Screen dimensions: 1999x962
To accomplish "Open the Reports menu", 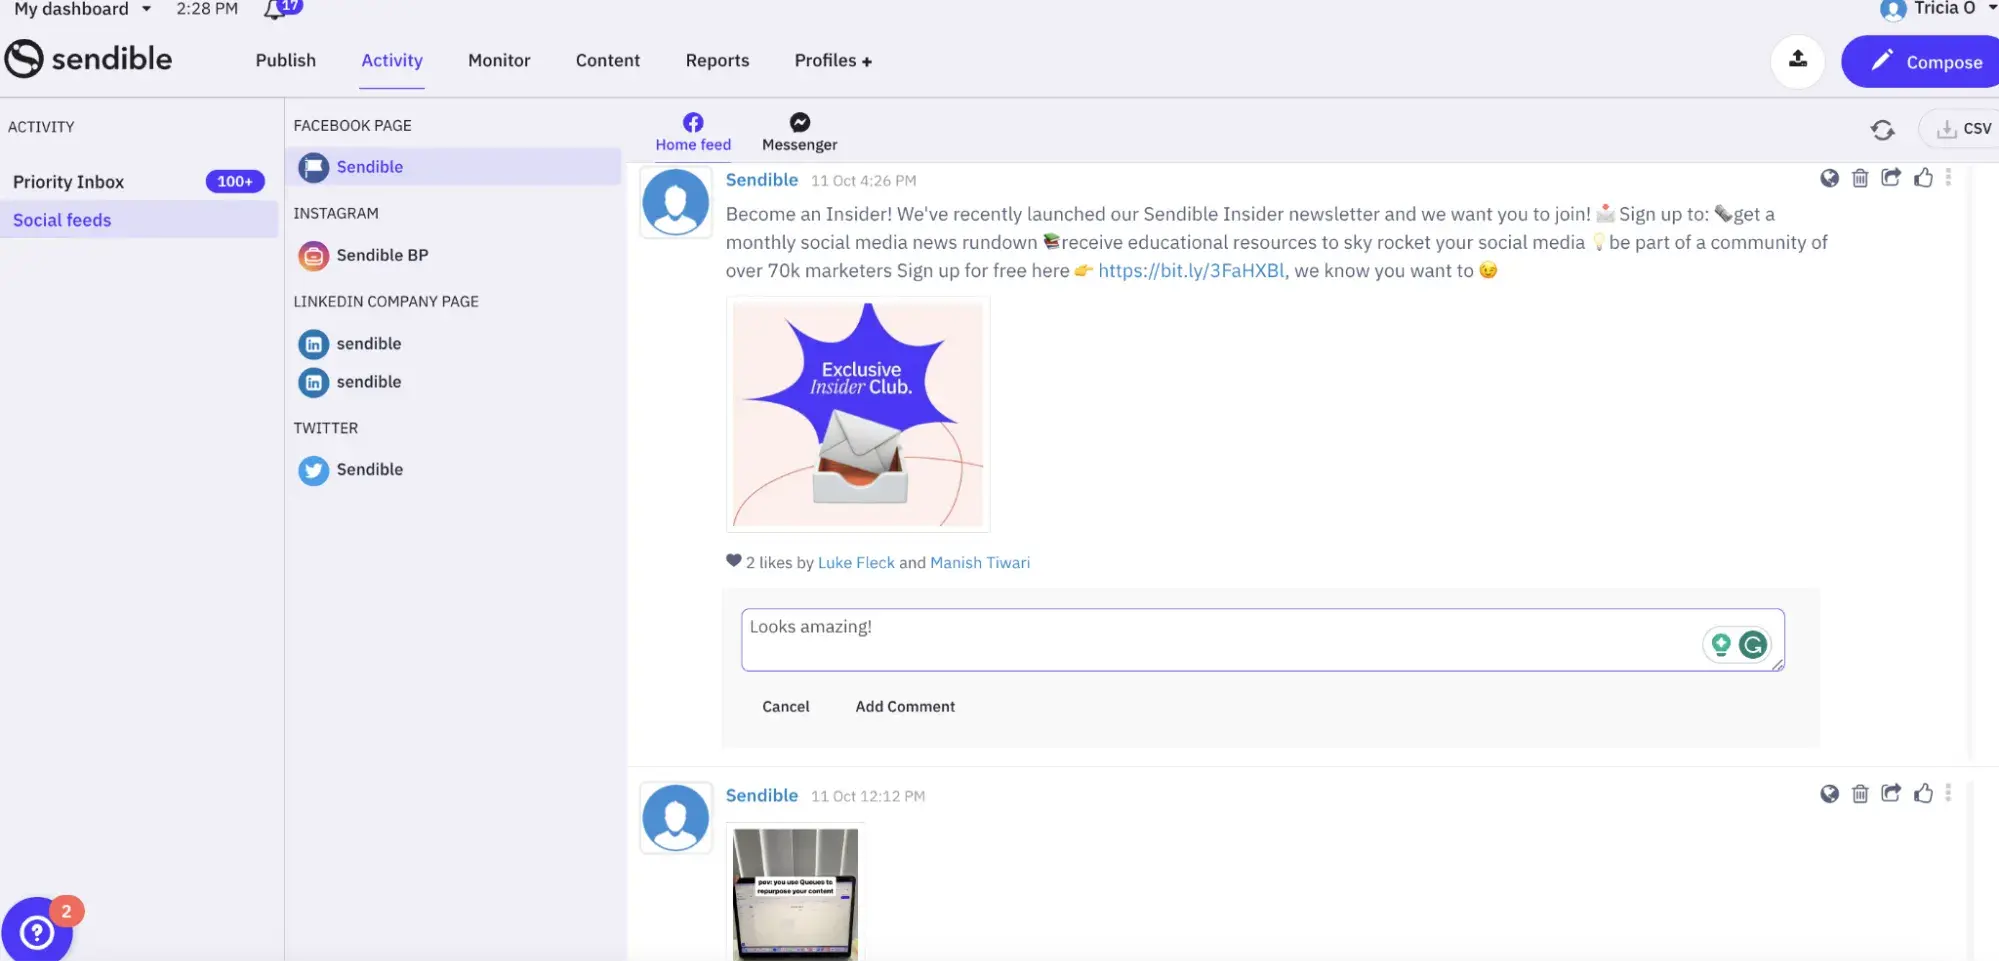I will [716, 60].
